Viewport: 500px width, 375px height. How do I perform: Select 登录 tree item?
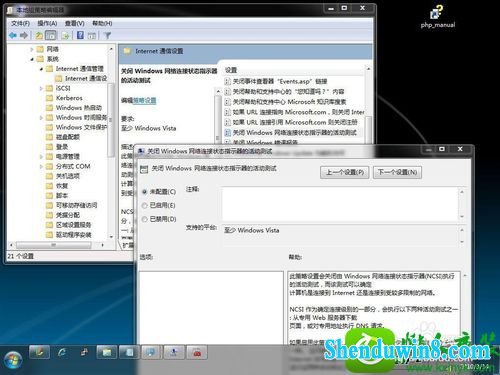(57, 147)
